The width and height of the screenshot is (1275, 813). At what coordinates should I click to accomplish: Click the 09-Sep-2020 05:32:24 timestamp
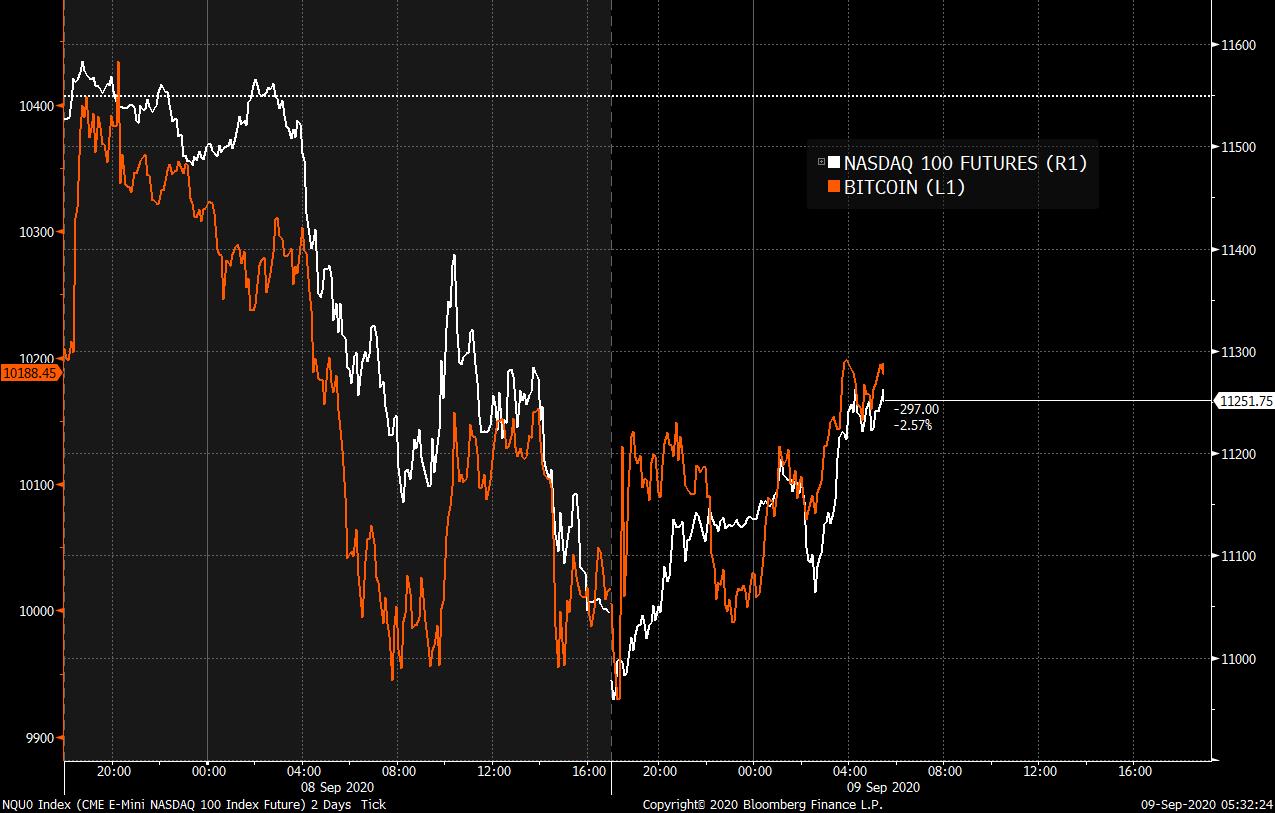click(1208, 804)
